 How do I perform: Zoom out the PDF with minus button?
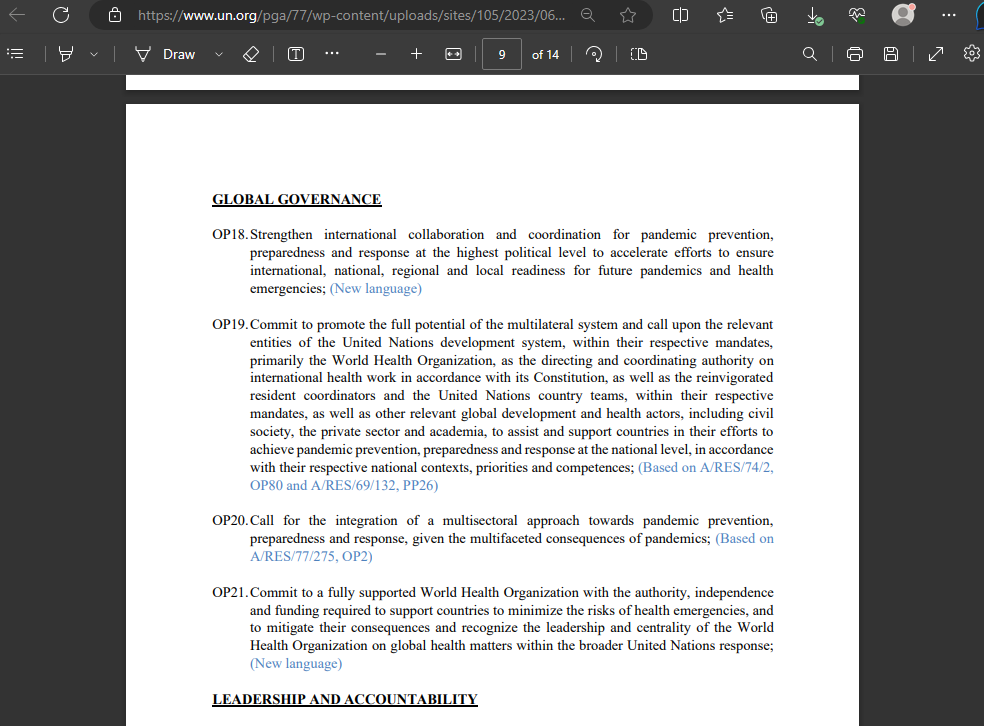380,55
